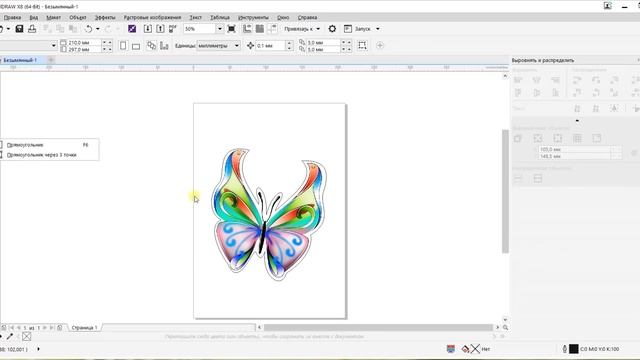Click the nudge distance stepper arrows
Viewport: 640px width, 360px height.
289,46
